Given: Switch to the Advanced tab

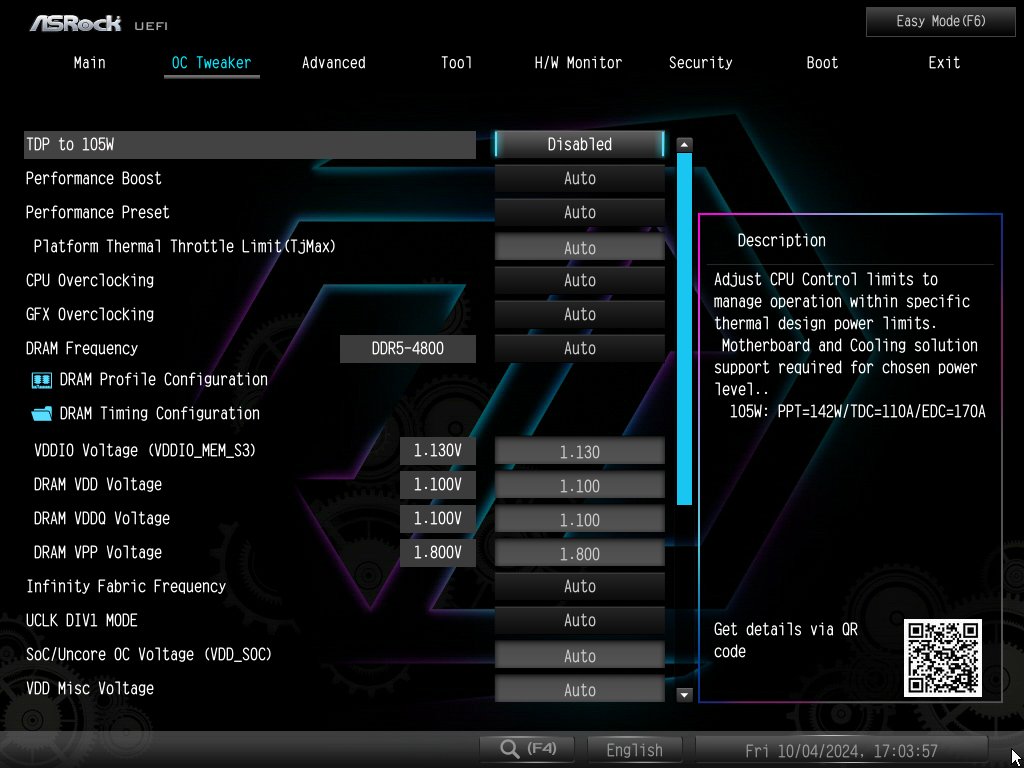Looking at the screenshot, I should (x=333, y=63).
